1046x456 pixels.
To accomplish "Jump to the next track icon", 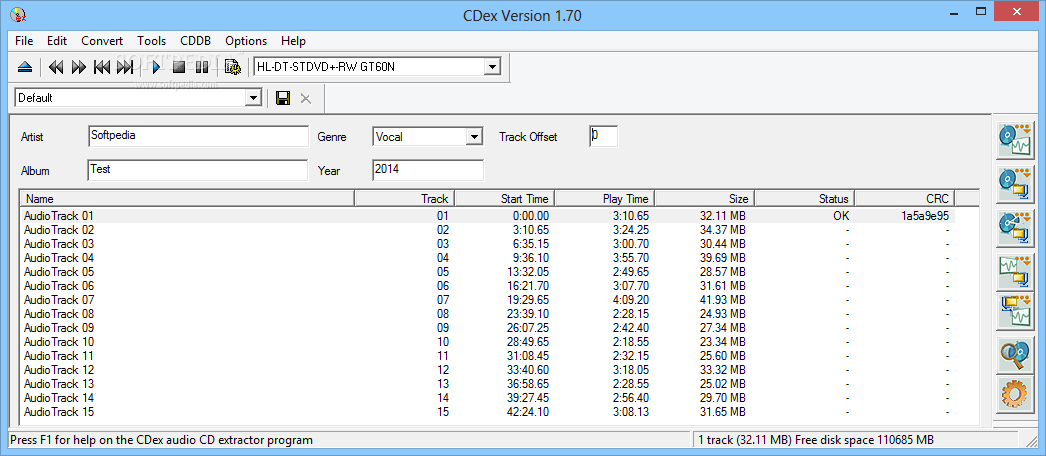I will [125, 67].
